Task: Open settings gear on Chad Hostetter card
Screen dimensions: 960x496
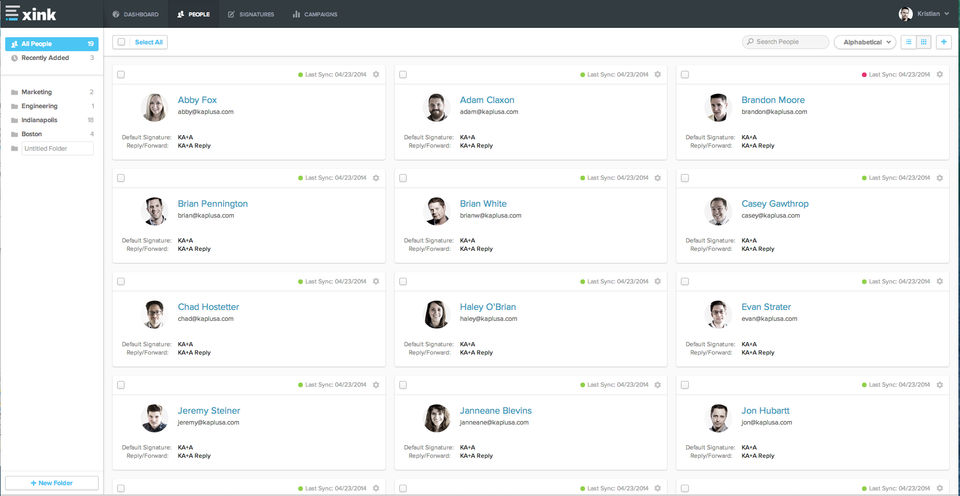Action: coord(376,282)
